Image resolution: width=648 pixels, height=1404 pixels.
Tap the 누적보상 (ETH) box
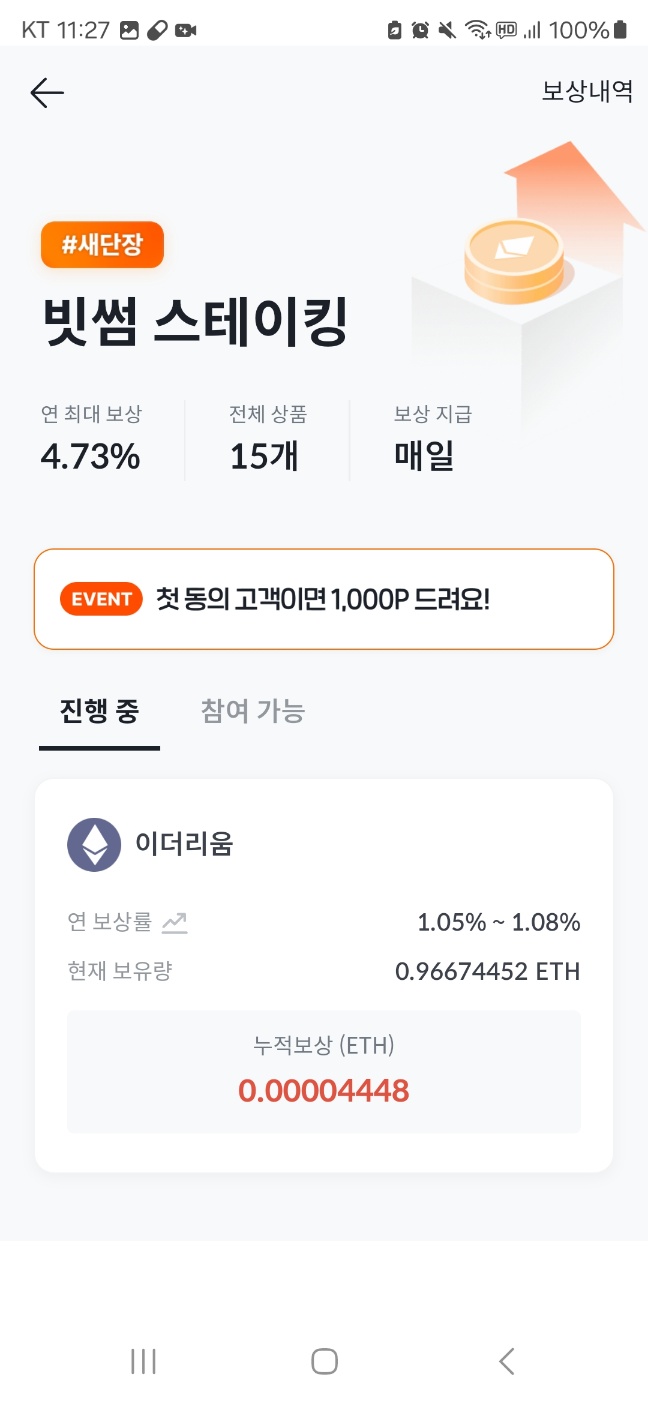[324, 1072]
